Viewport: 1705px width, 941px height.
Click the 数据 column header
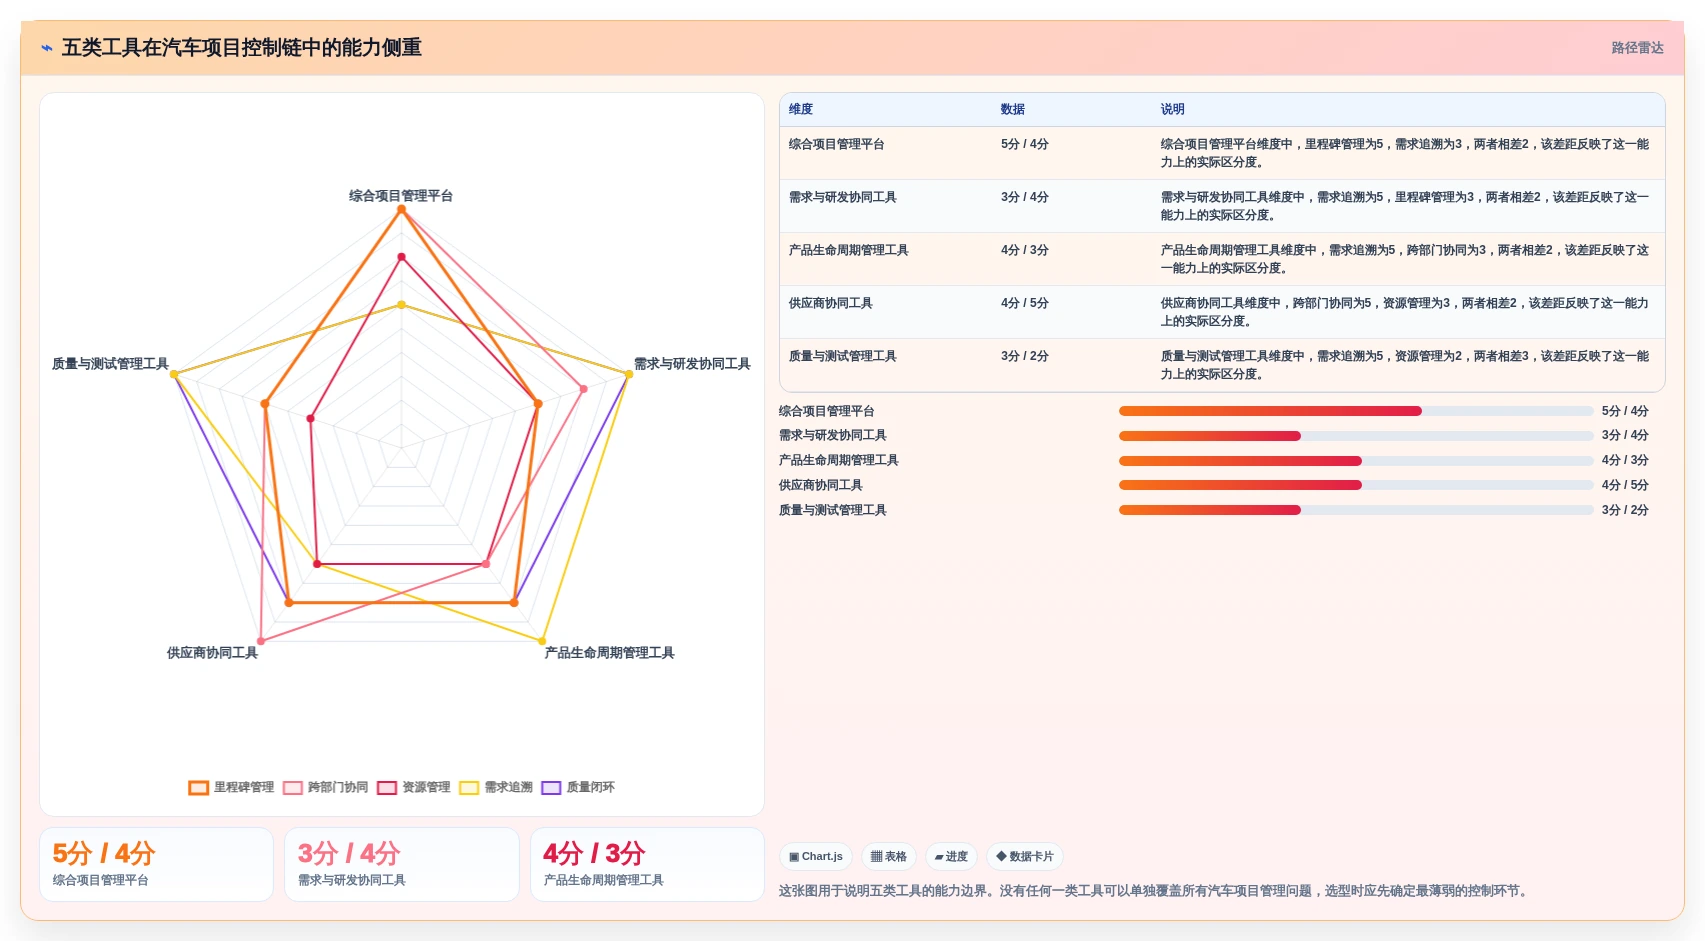coord(1013,109)
